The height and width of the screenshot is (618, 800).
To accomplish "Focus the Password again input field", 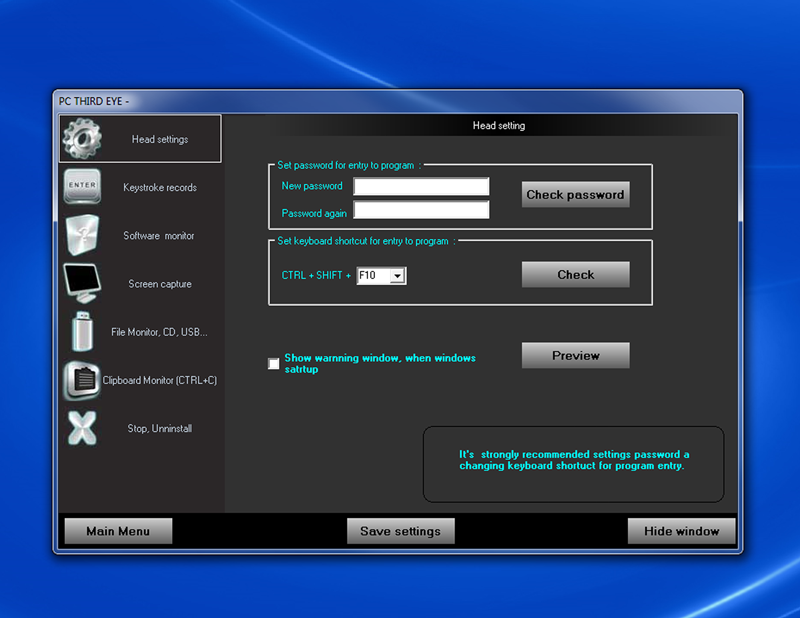I will (x=421, y=210).
